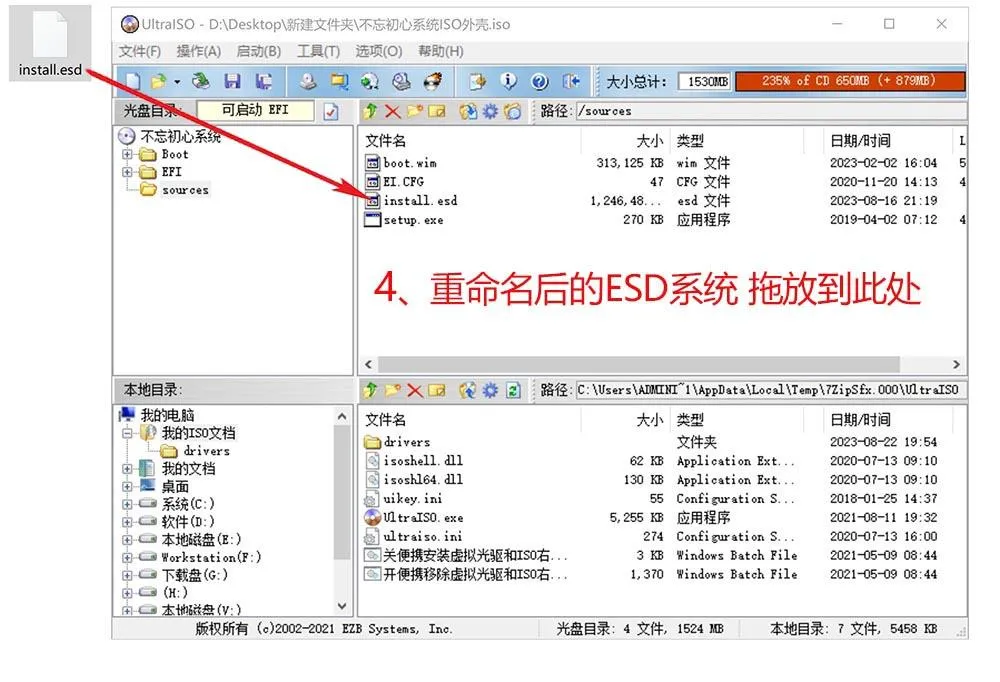Click the red CD capacity usage bar

[x=849, y=81]
